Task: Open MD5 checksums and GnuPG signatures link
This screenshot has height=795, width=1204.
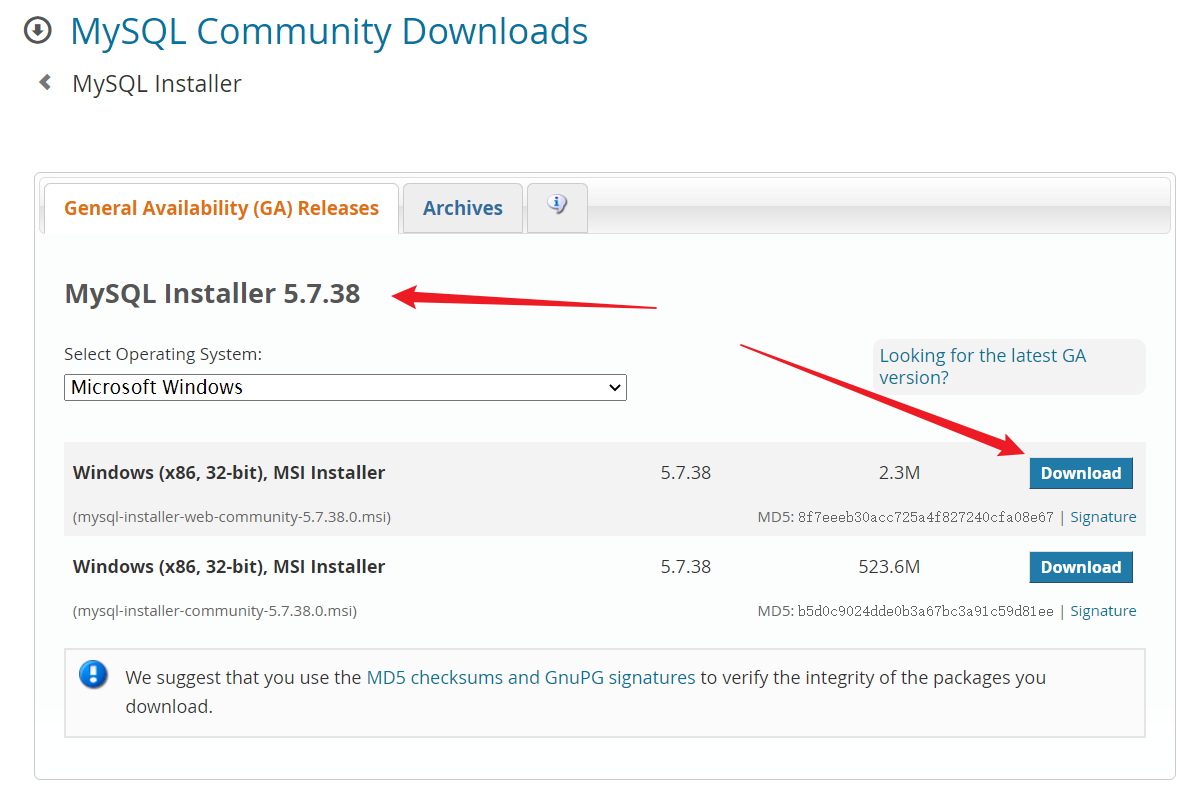Action: [531, 677]
